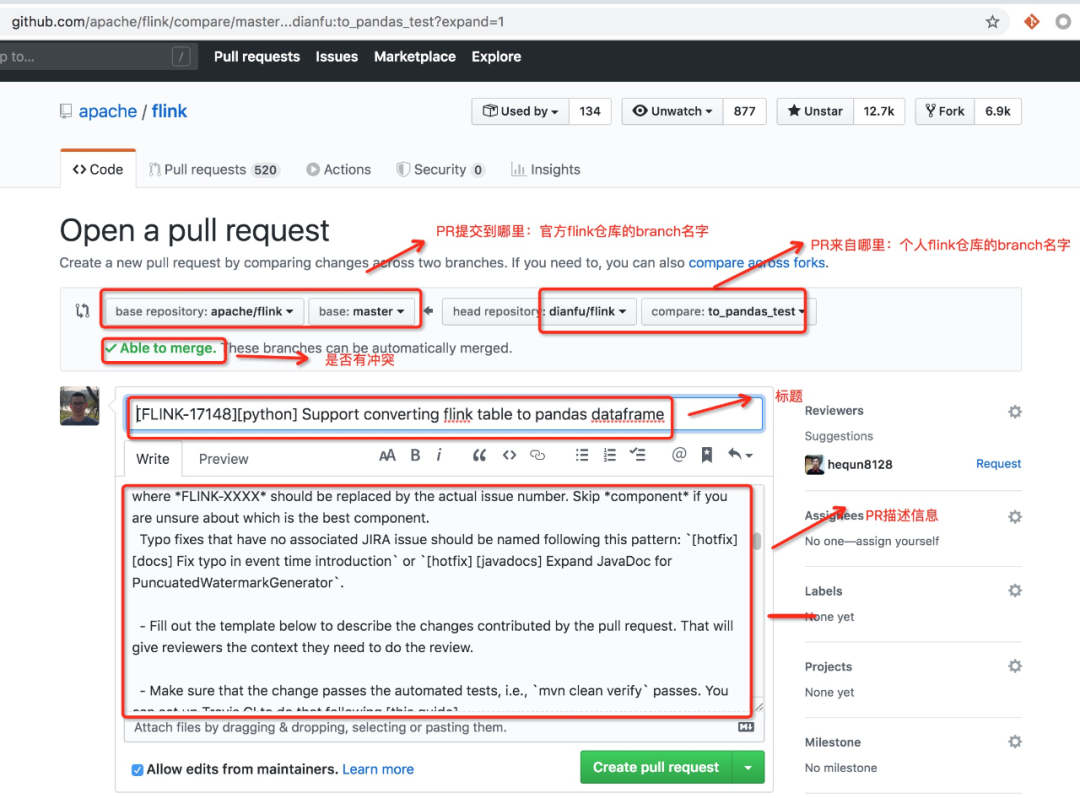
Task: Click the 877 watchers count
Action: (x=745, y=111)
